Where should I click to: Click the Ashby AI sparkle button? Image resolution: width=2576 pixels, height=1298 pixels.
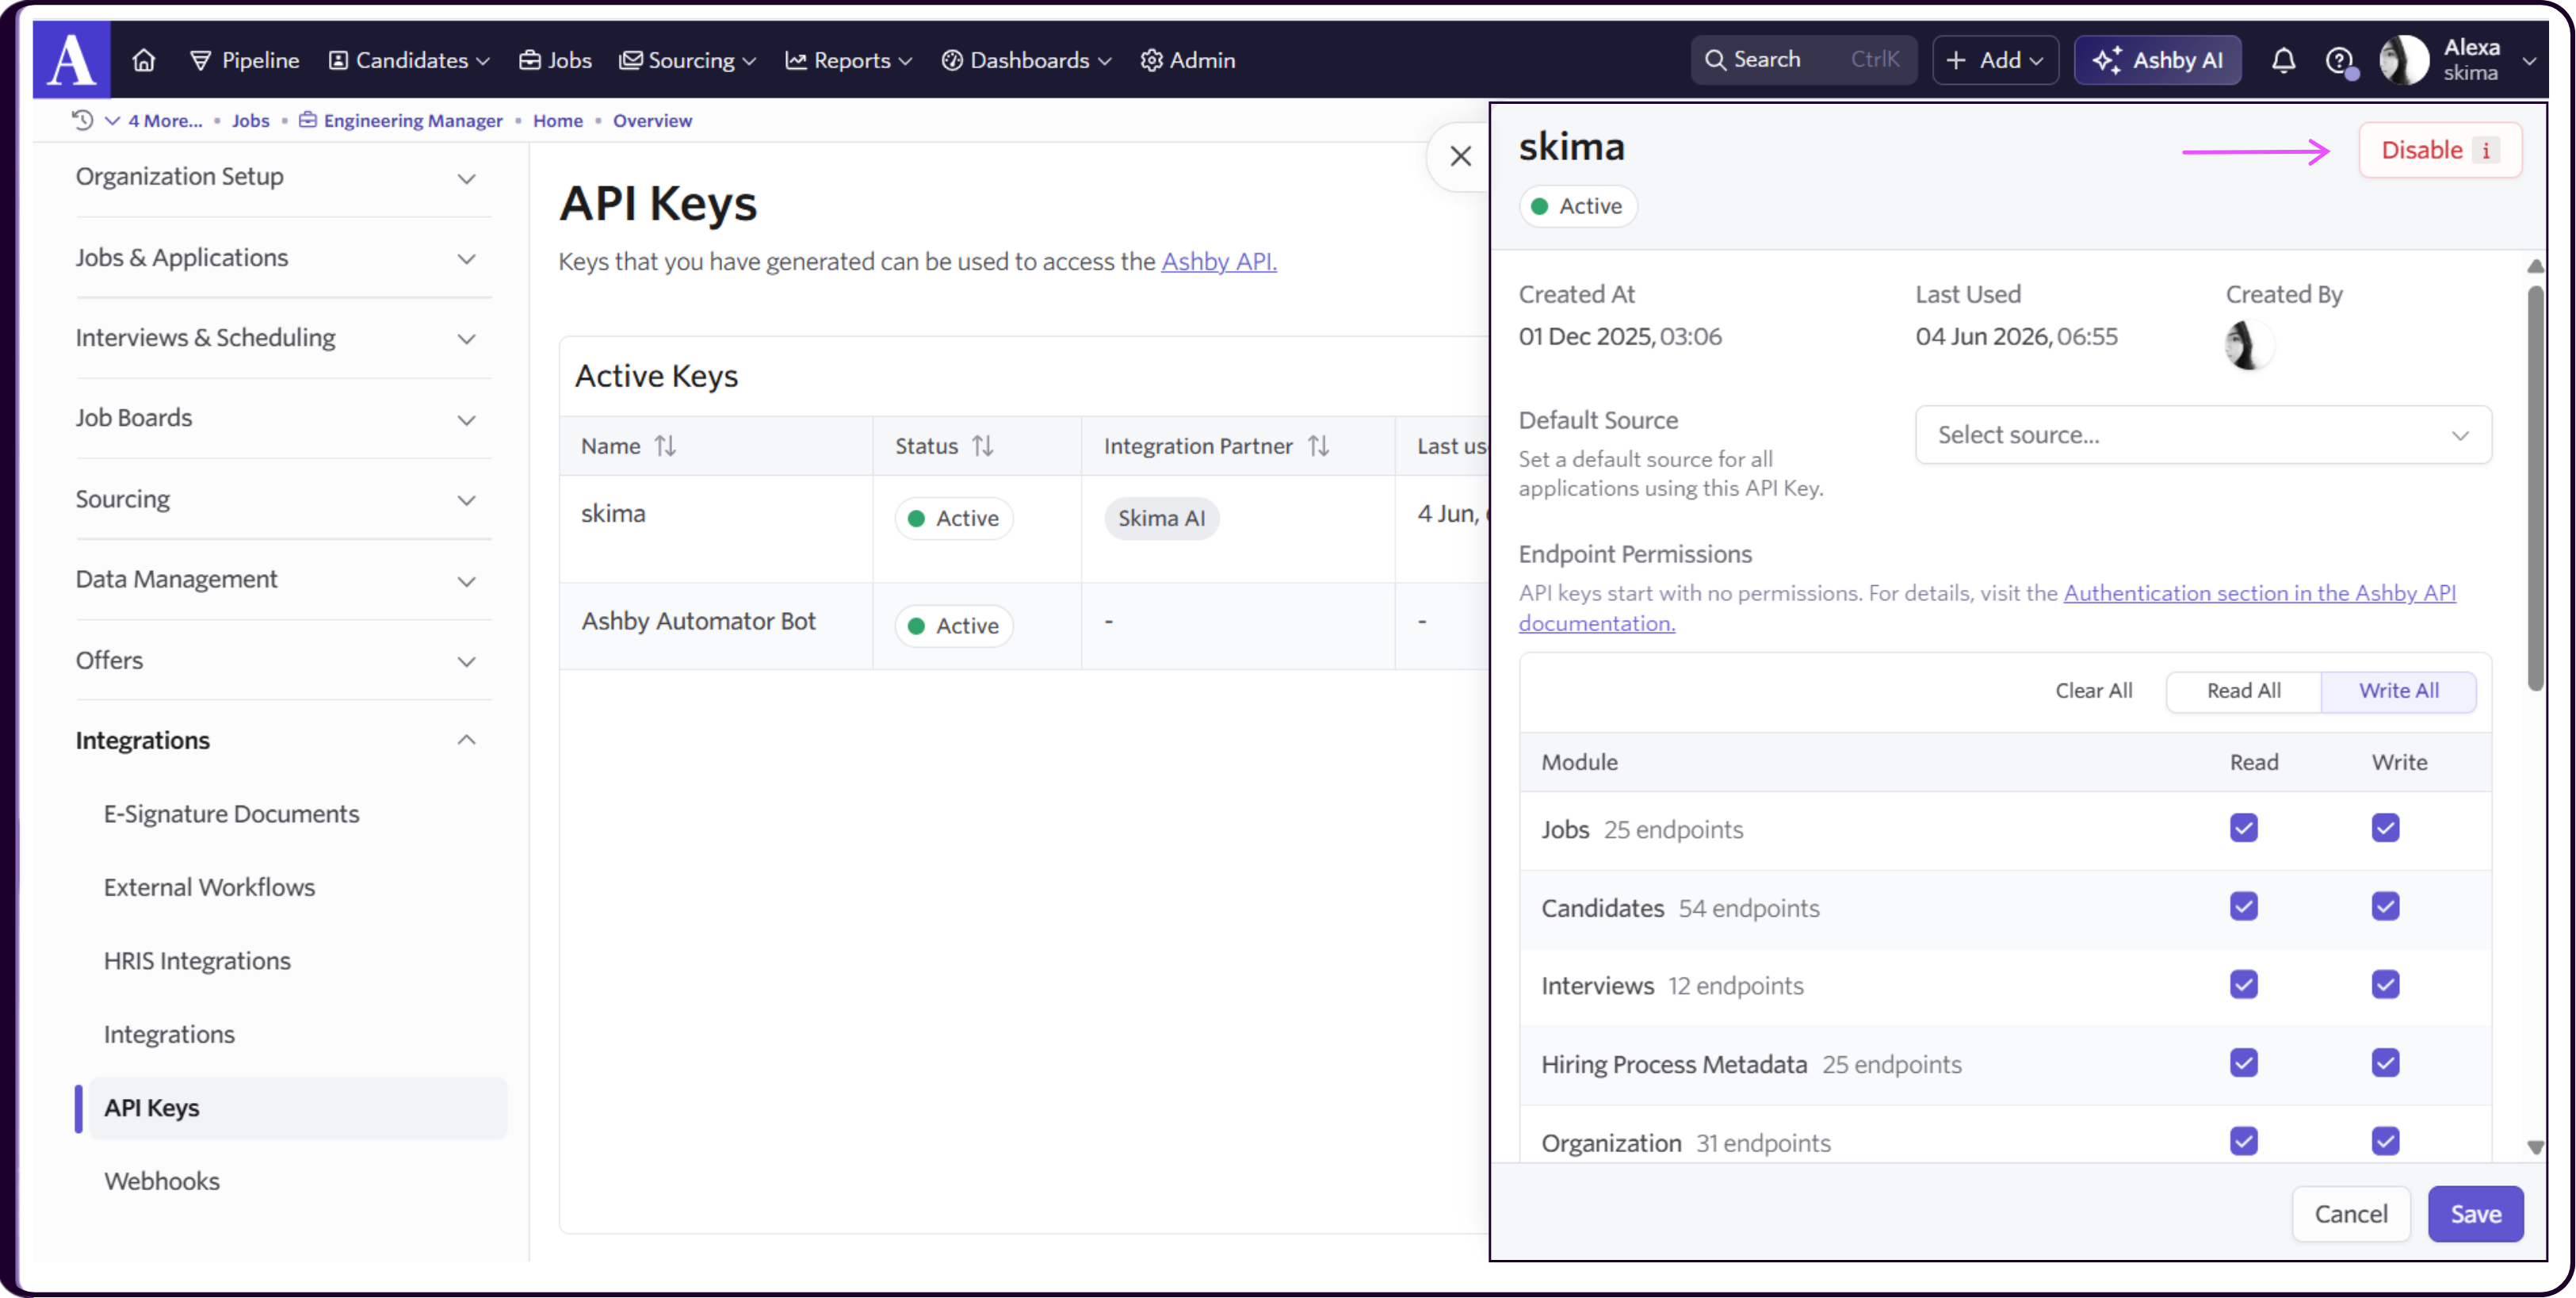click(2157, 60)
